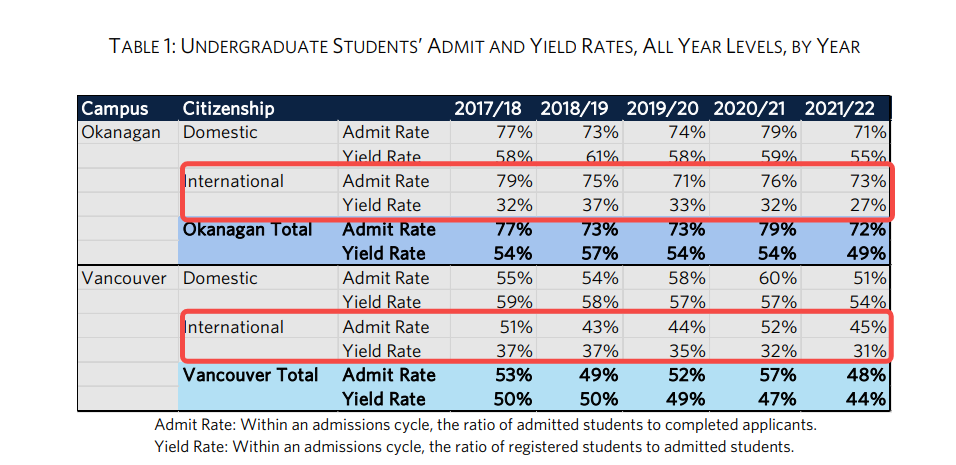Select the Okanagan Total row label
This screenshot has width=956, height=465.
(x=248, y=229)
